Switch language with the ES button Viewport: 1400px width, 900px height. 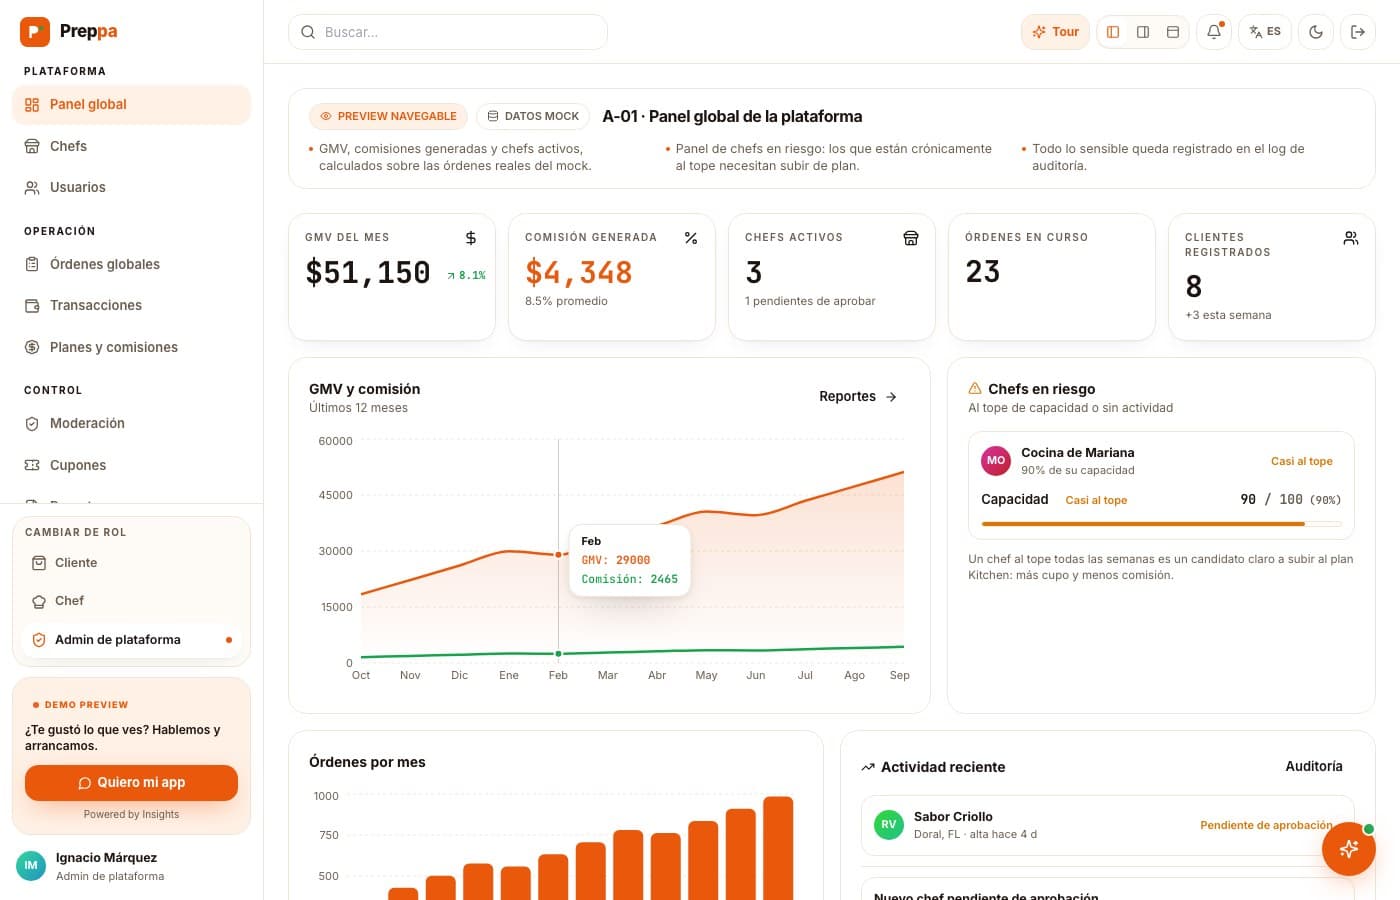tap(1265, 32)
